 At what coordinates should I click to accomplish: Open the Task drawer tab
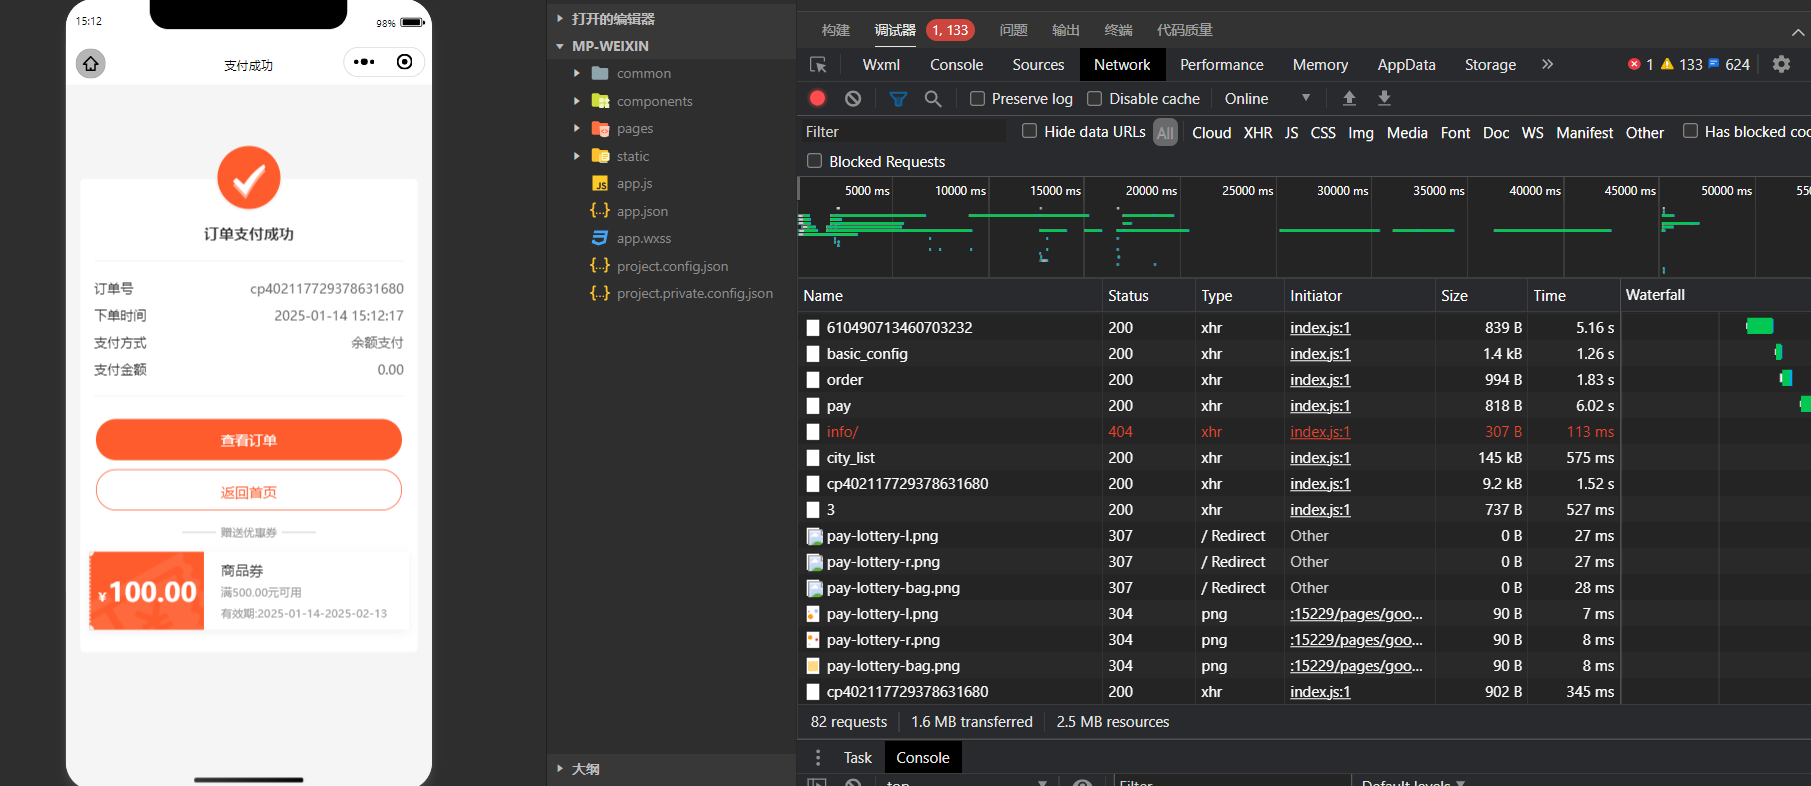pos(857,758)
